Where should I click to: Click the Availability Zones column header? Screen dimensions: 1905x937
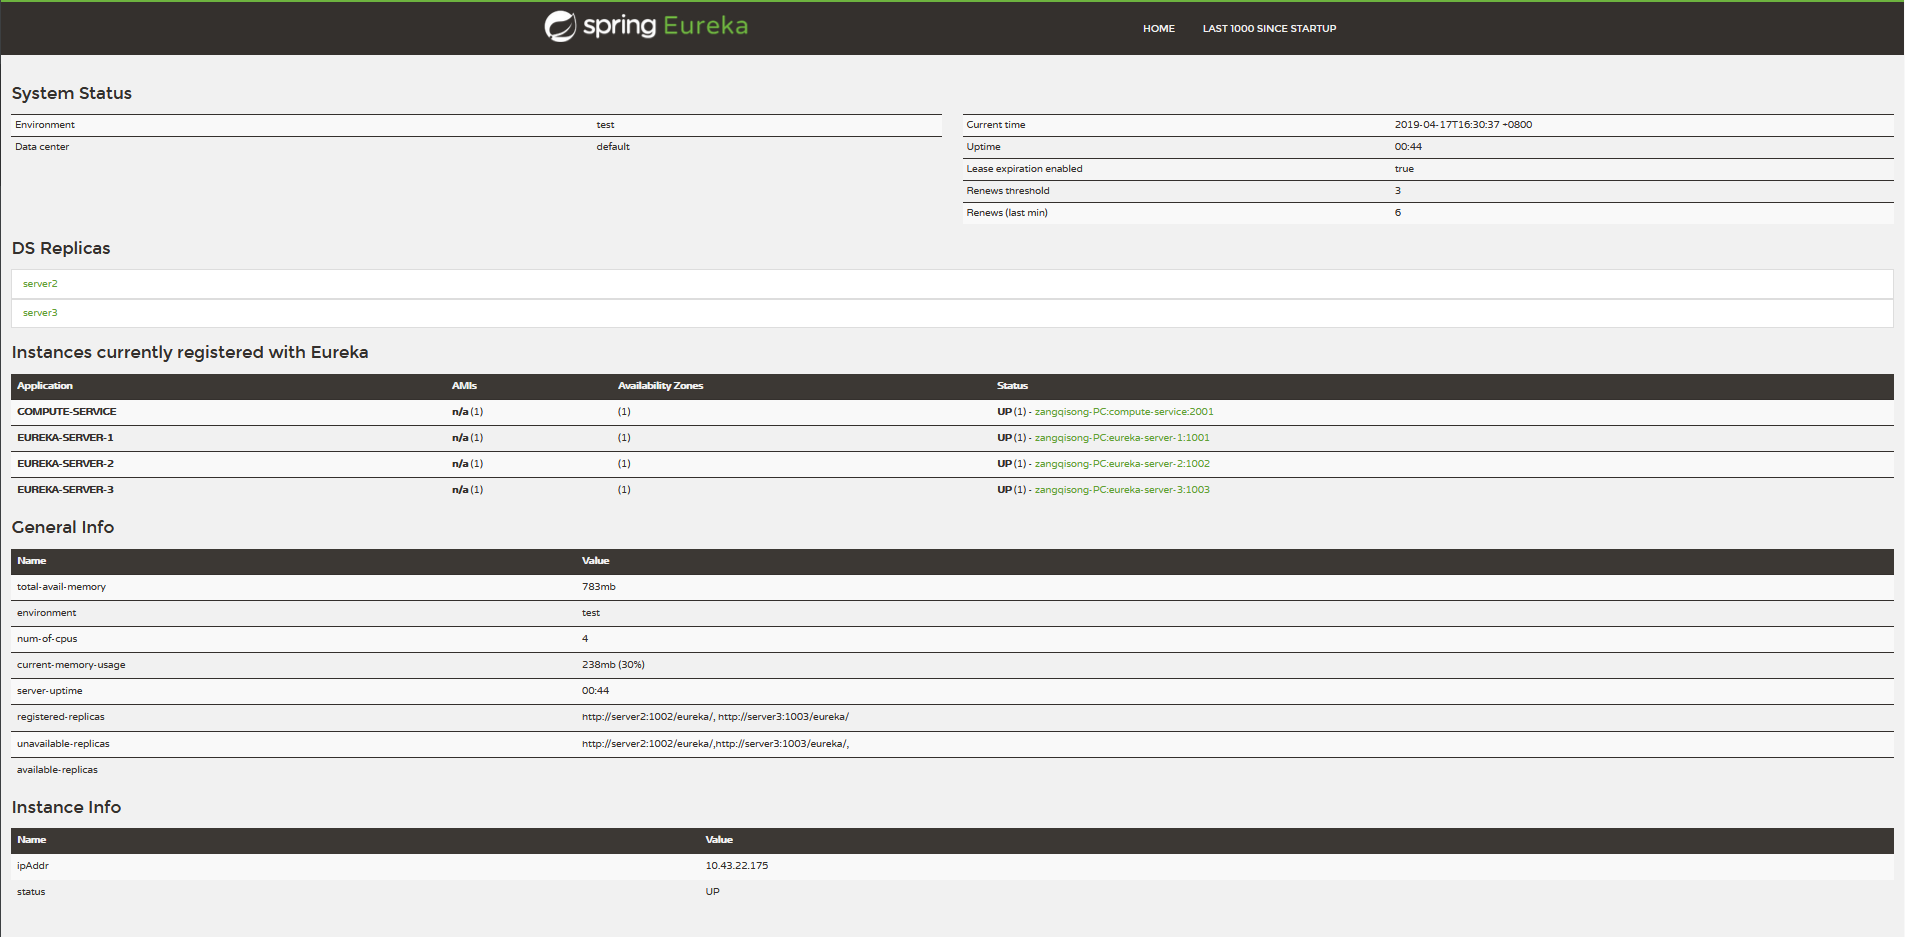click(660, 386)
